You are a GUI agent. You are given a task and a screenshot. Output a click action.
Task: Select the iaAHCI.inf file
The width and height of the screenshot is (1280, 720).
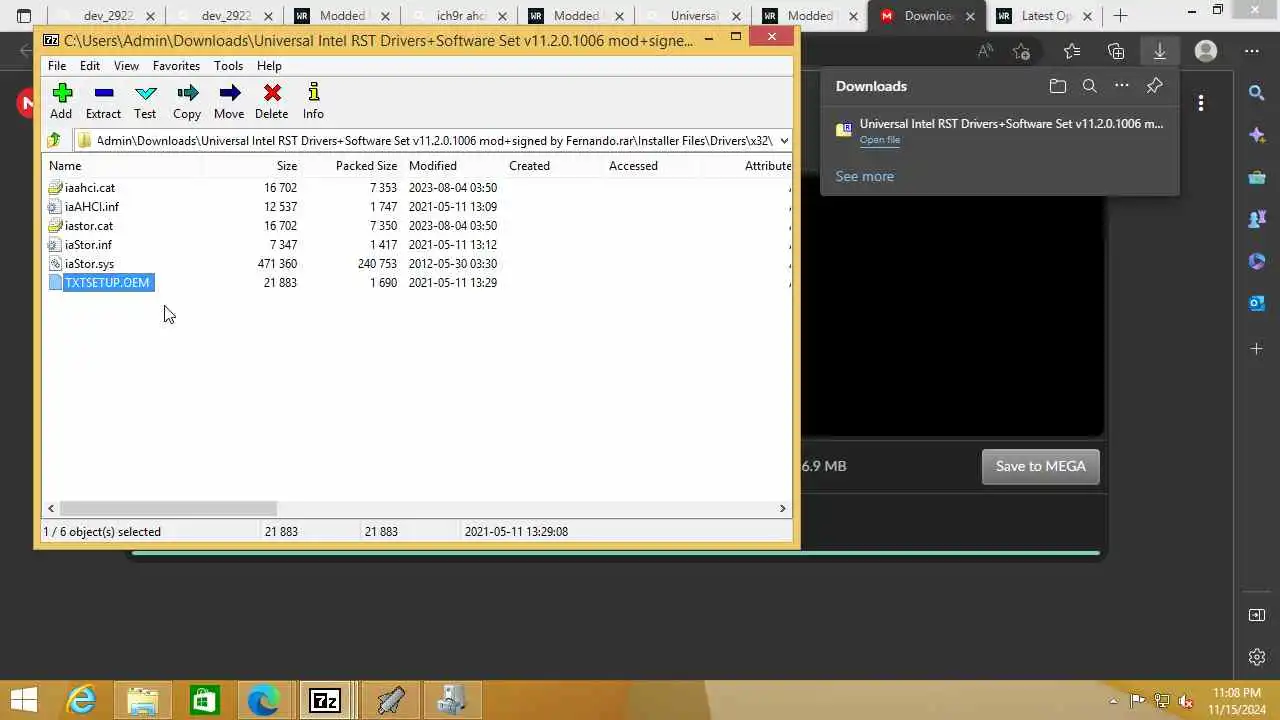click(x=92, y=207)
